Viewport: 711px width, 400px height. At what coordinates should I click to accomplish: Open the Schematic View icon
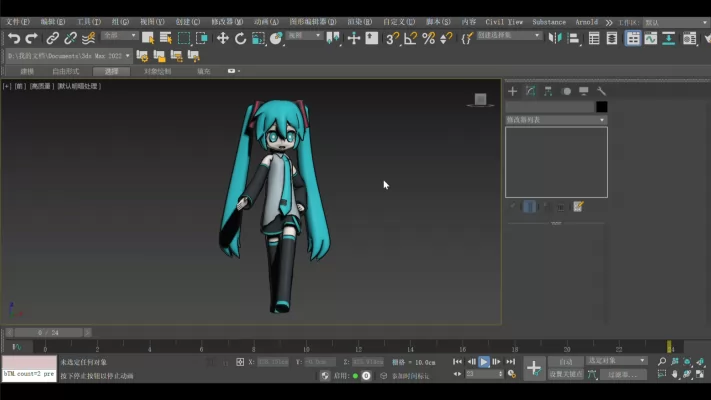(668, 39)
